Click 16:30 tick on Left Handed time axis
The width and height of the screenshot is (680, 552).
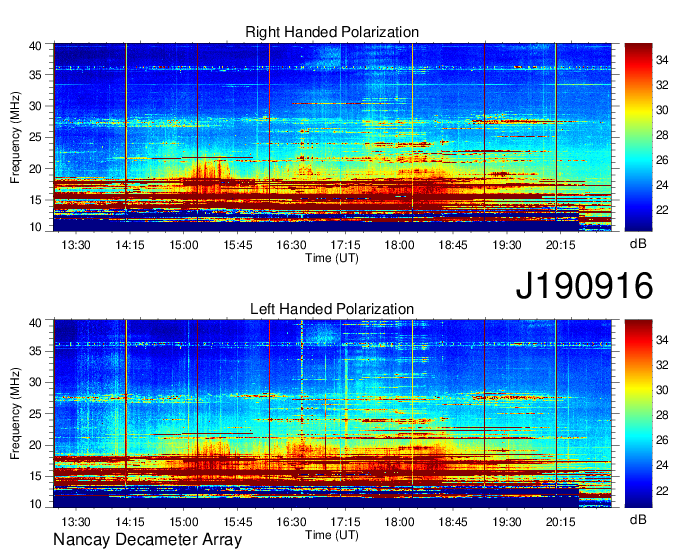(291, 522)
